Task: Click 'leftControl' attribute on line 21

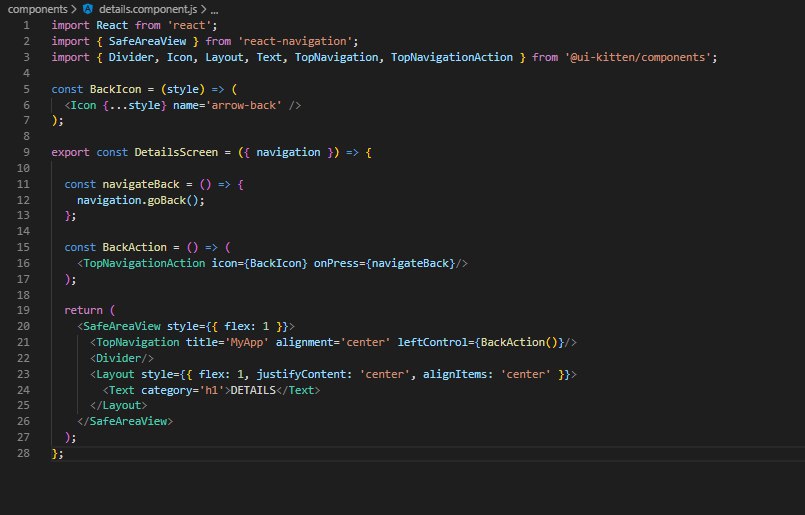Action: (433, 342)
